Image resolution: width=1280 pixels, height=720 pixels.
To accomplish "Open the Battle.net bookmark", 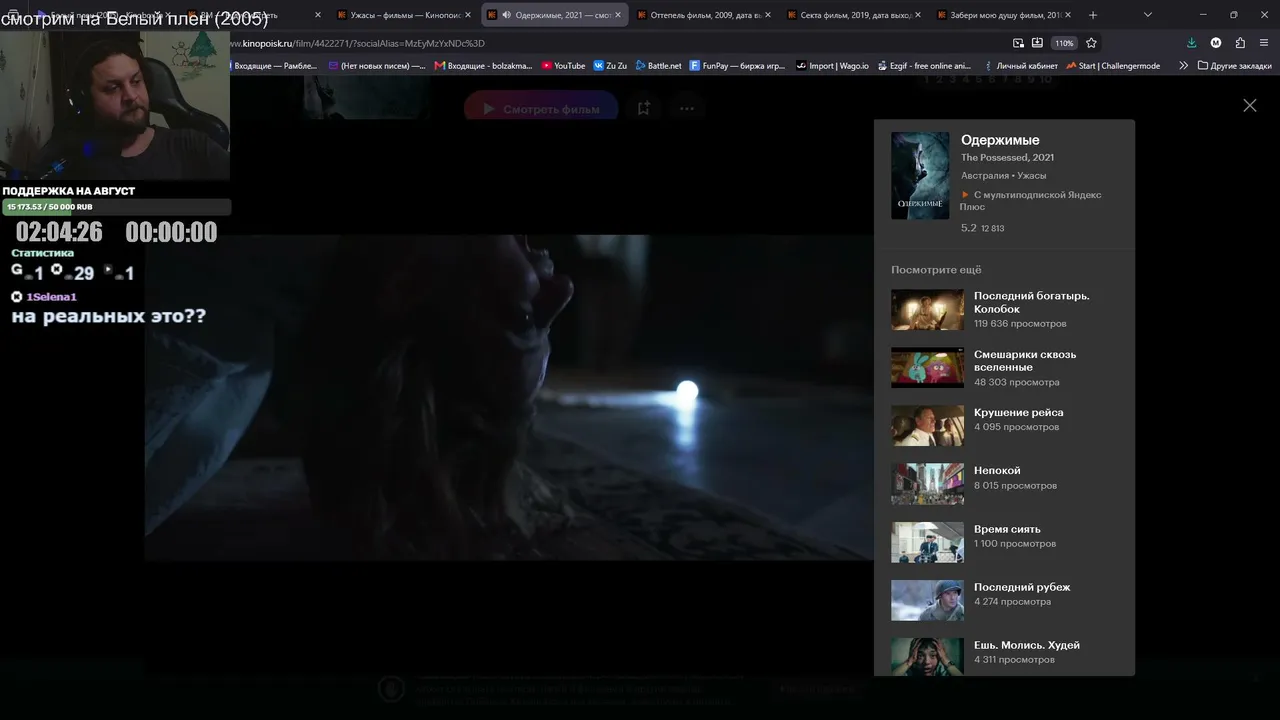I will [658, 66].
